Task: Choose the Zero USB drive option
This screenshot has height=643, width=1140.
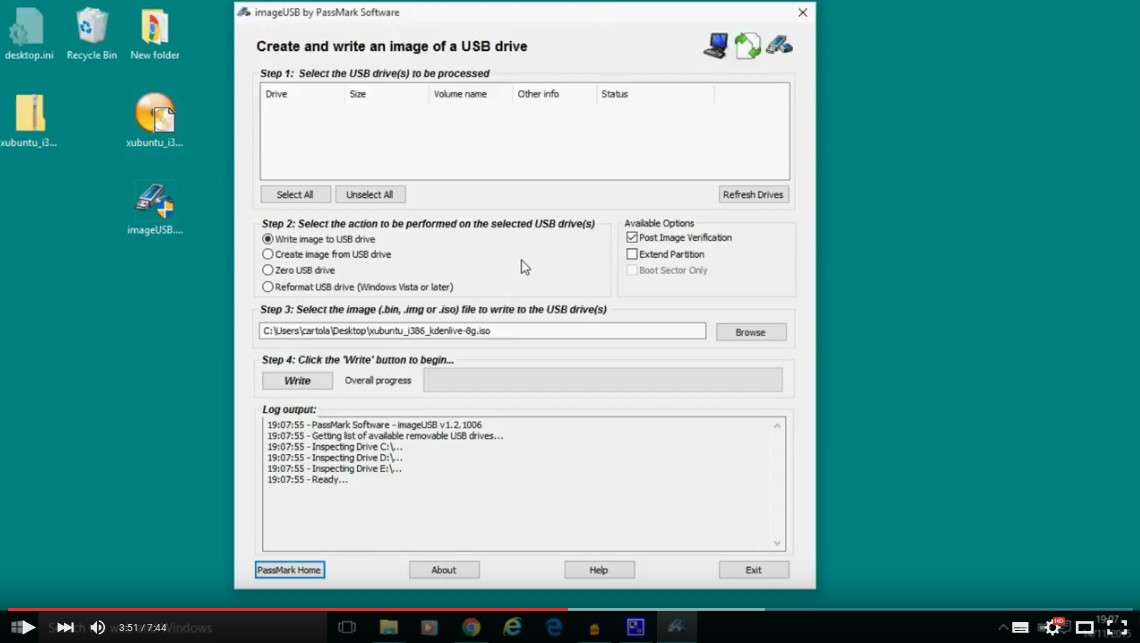Action: [268, 270]
